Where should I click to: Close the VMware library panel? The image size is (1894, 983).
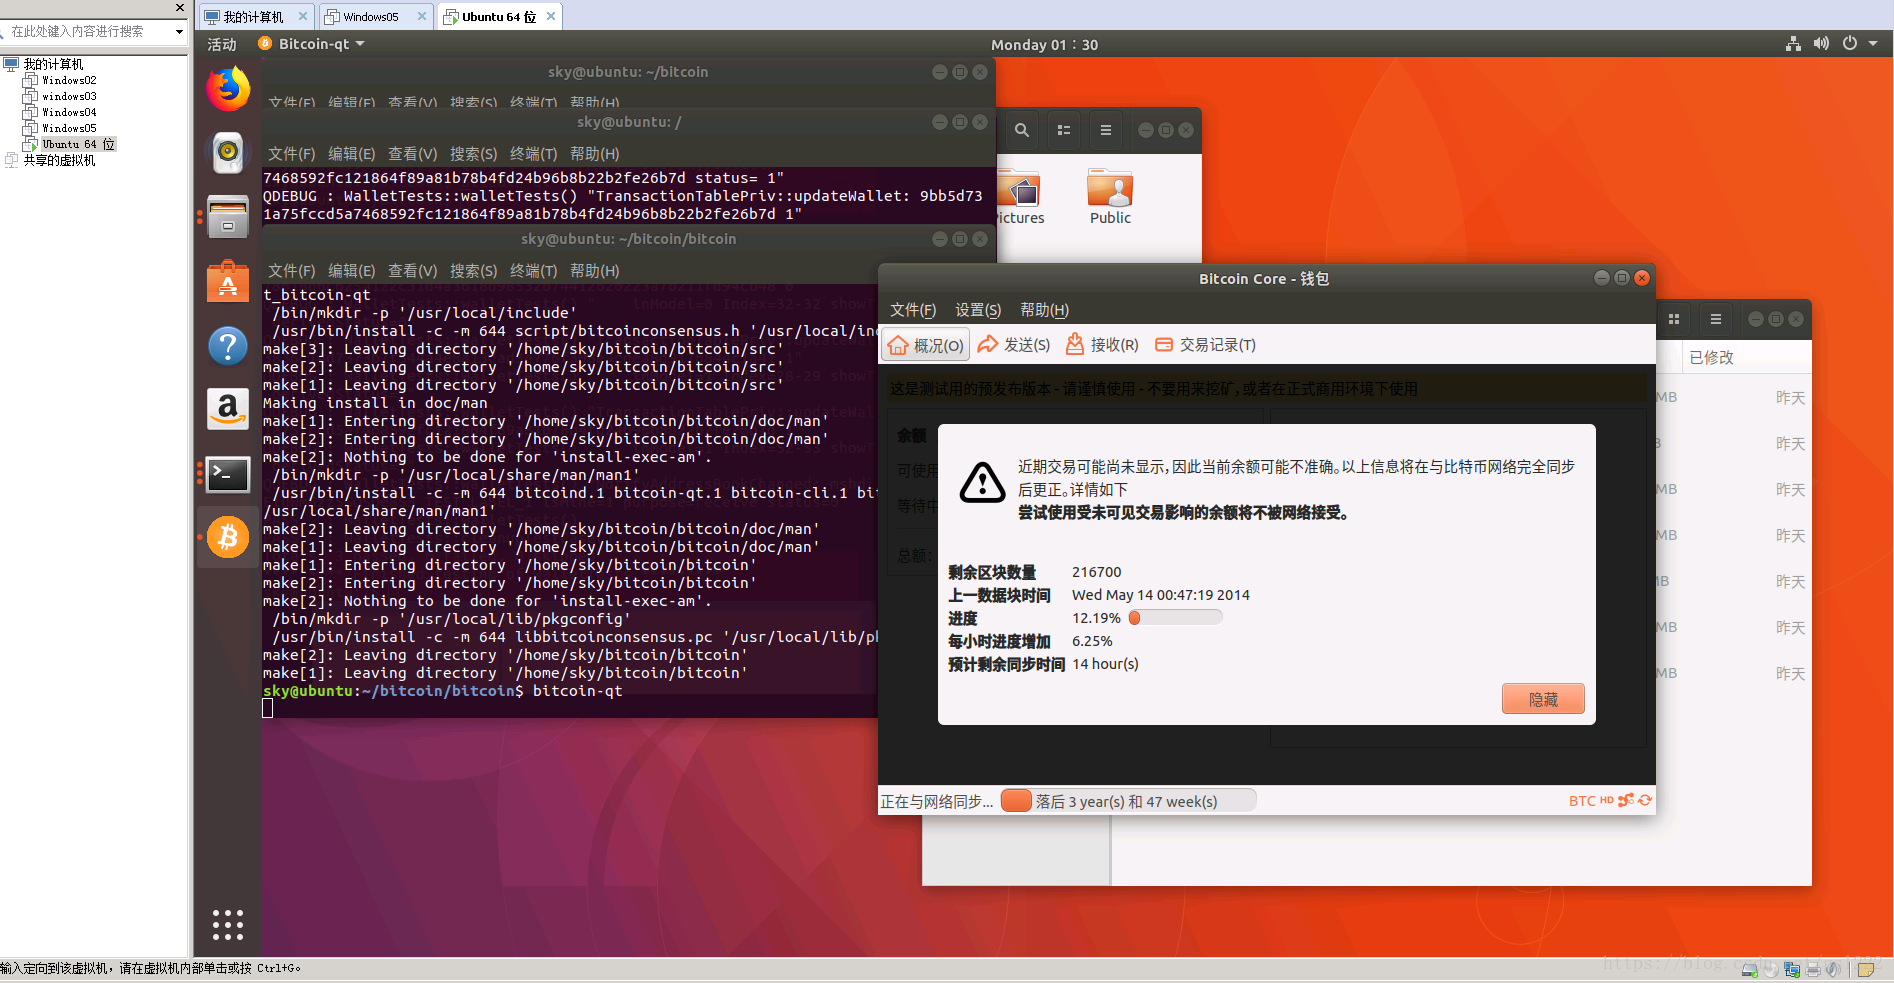point(180,8)
